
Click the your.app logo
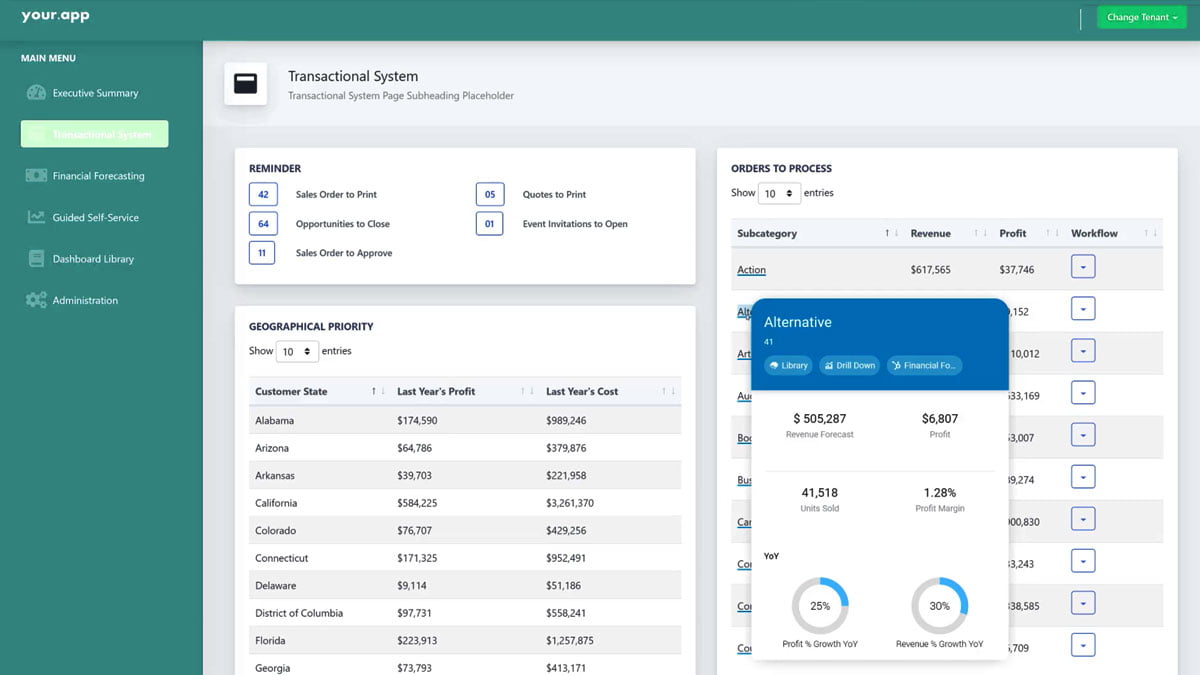point(54,16)
